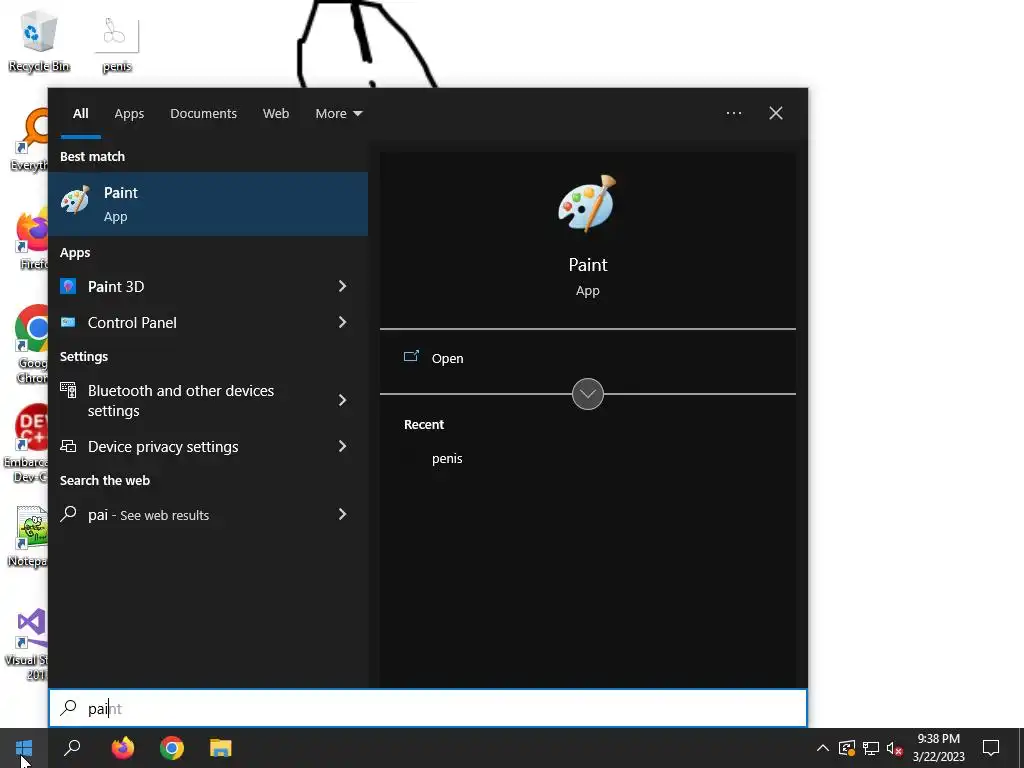
Task: Click the search input box
Action: 428,708
